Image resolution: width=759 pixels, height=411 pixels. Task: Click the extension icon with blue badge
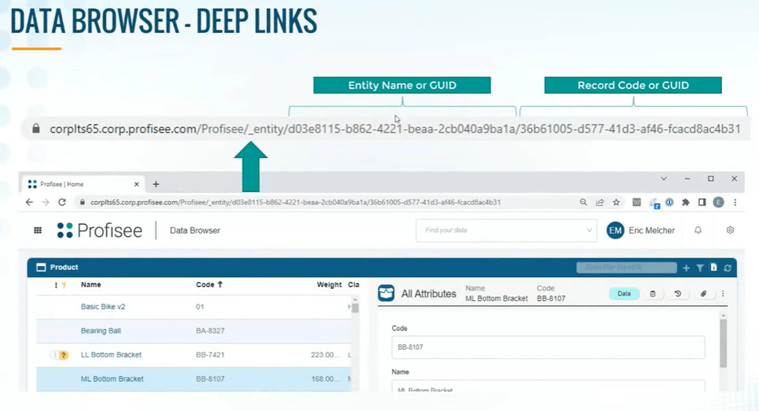pyautogui.click(x=654, y=203)
